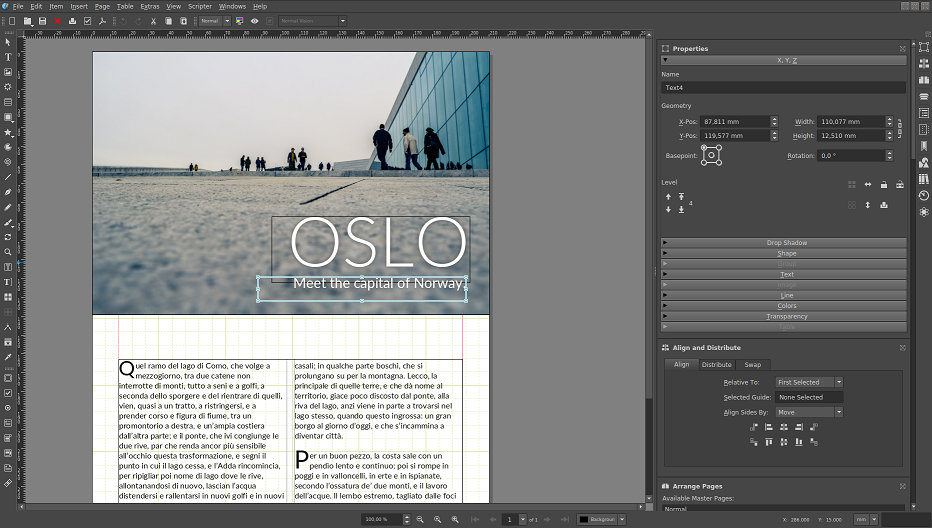Expand the Colors section
Screen dimensions: 932x528
click(x=786, y=306)
